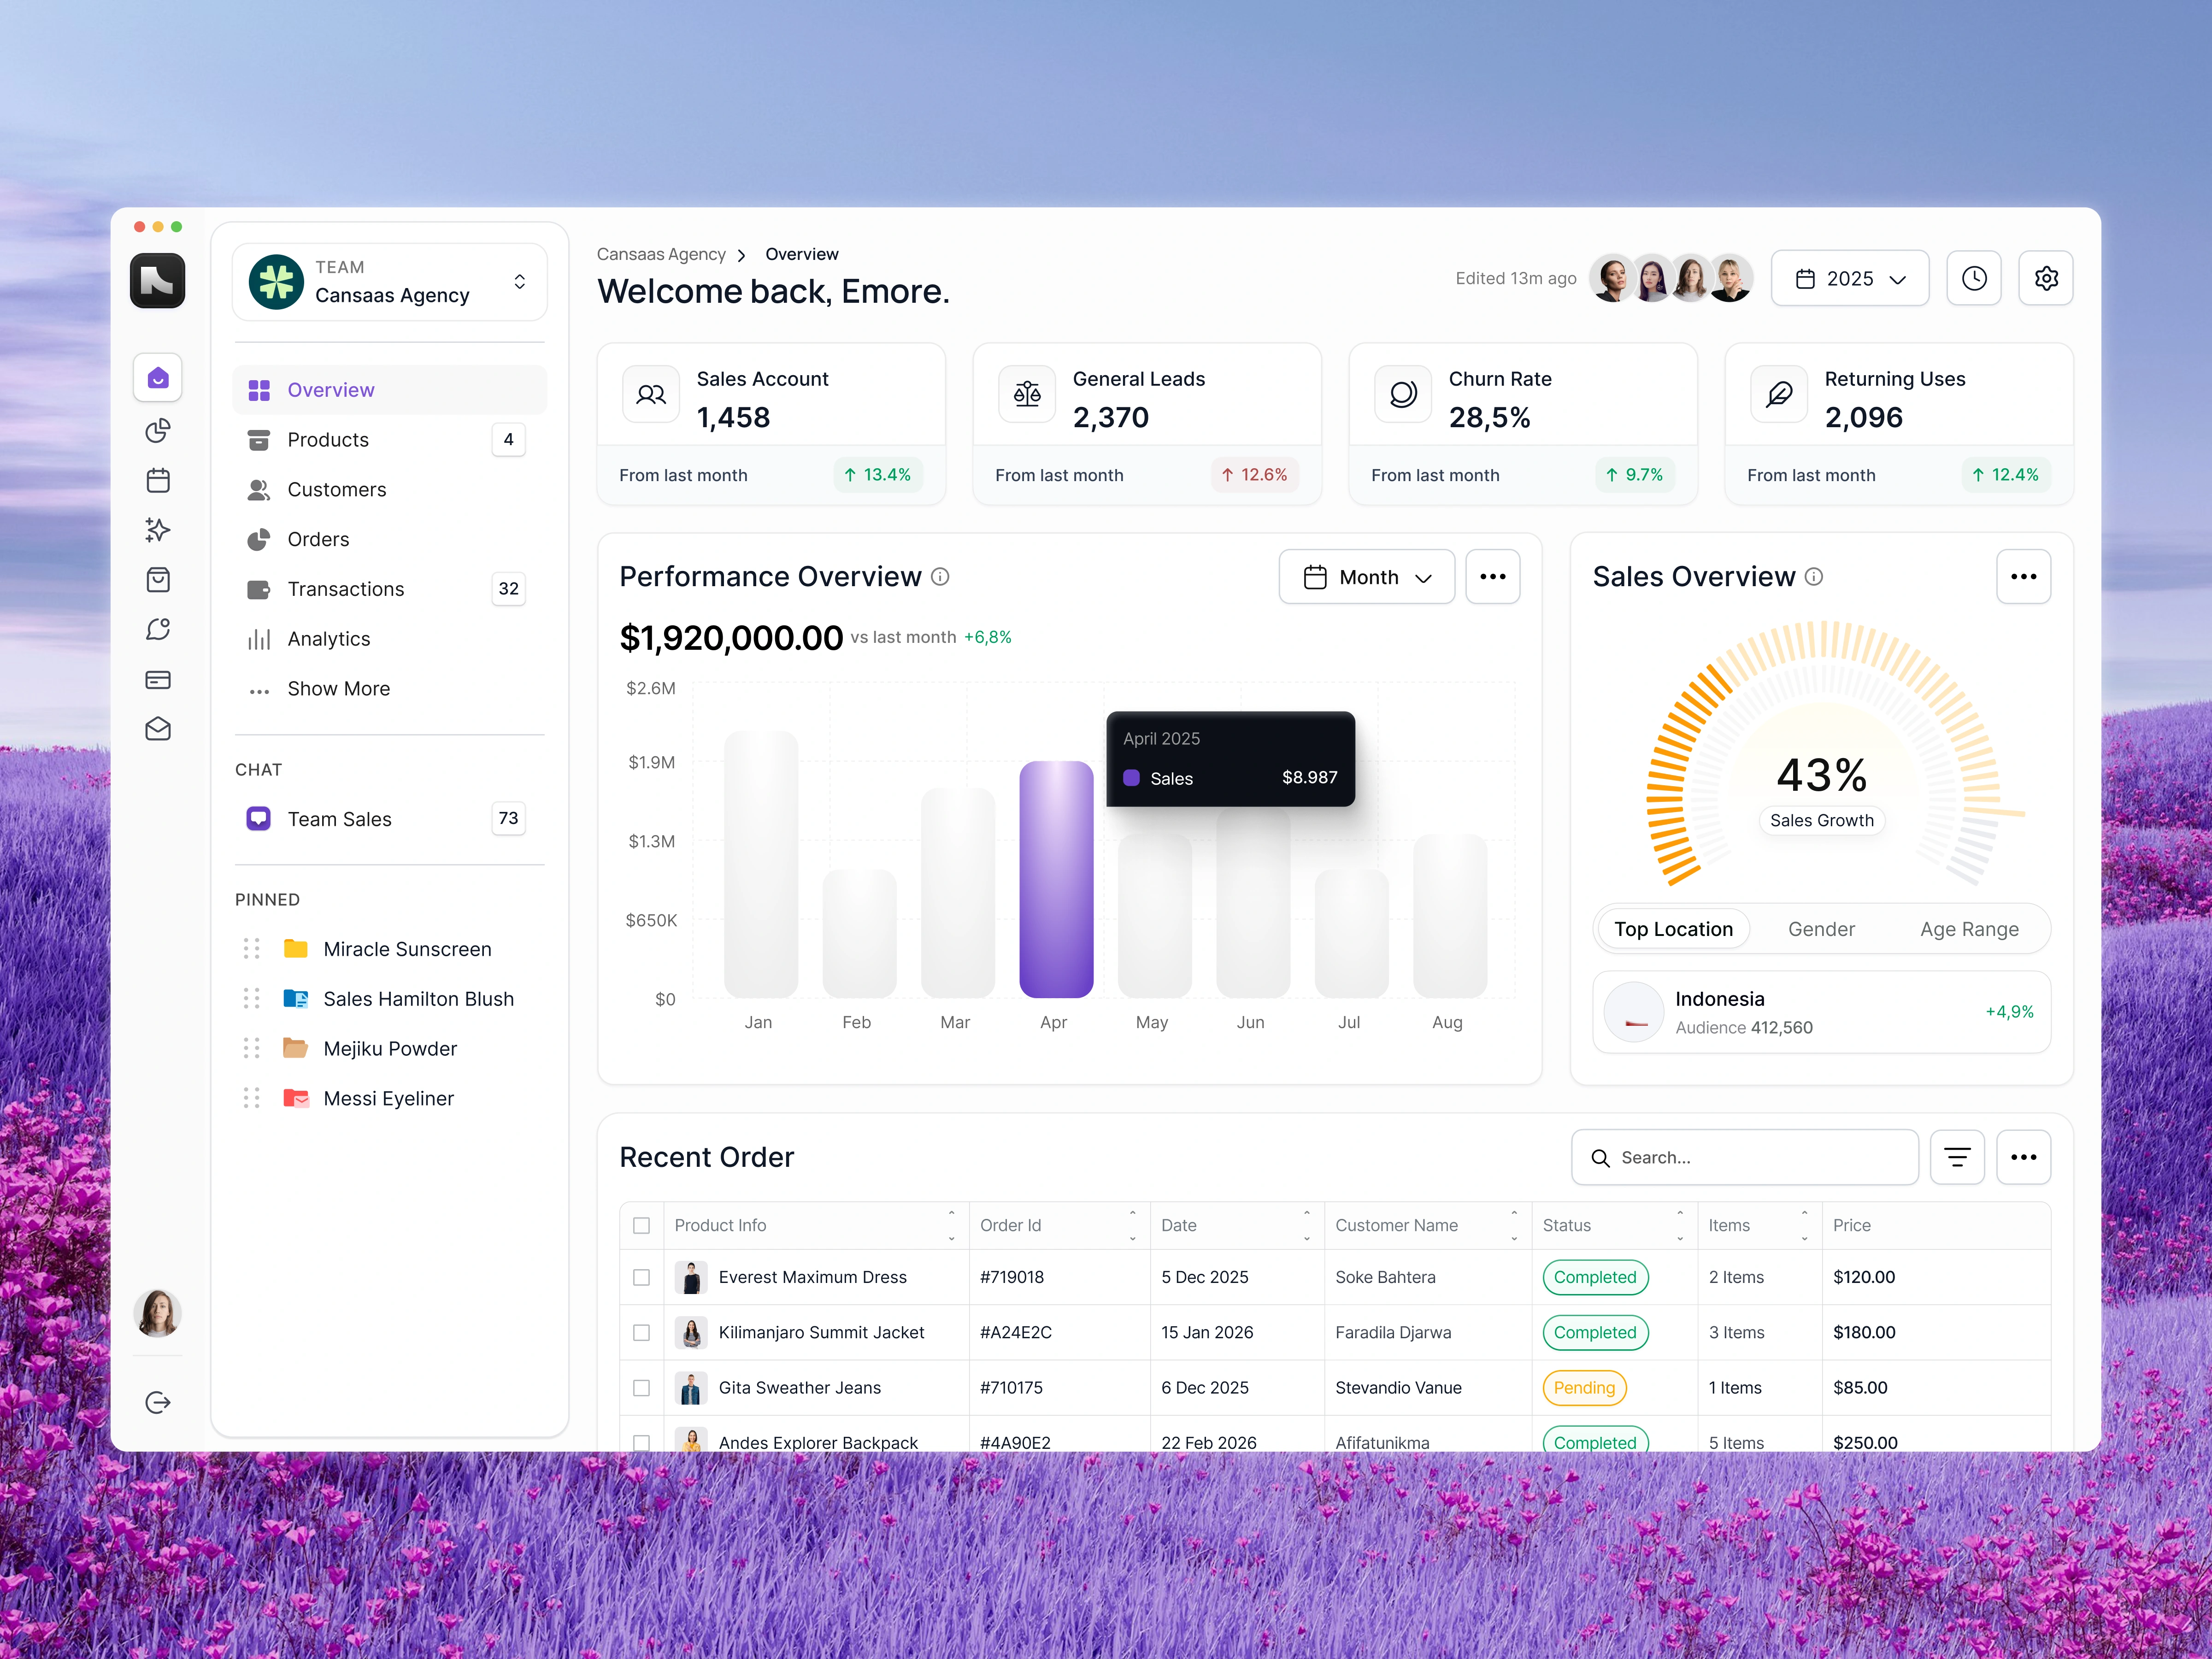Open Transactions in the sidebar menu
Image resolution: width=2212 pixels, height=1659 pixels.
coord(346,589)
